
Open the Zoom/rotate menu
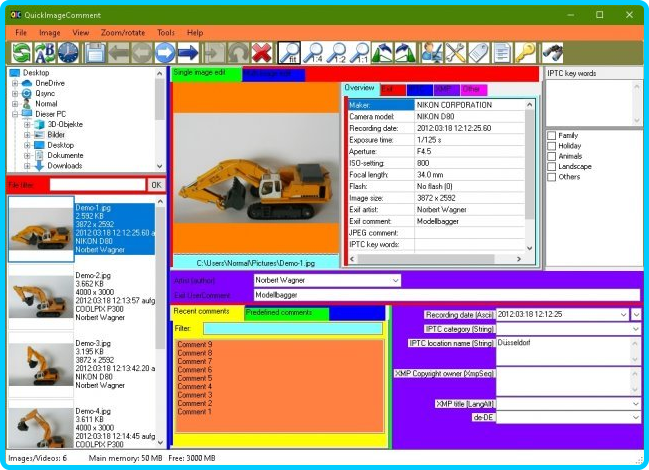123,33
